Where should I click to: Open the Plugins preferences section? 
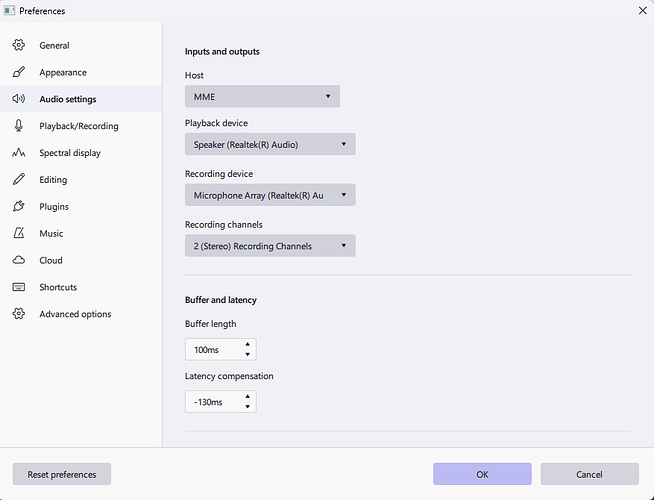[81, 206]
